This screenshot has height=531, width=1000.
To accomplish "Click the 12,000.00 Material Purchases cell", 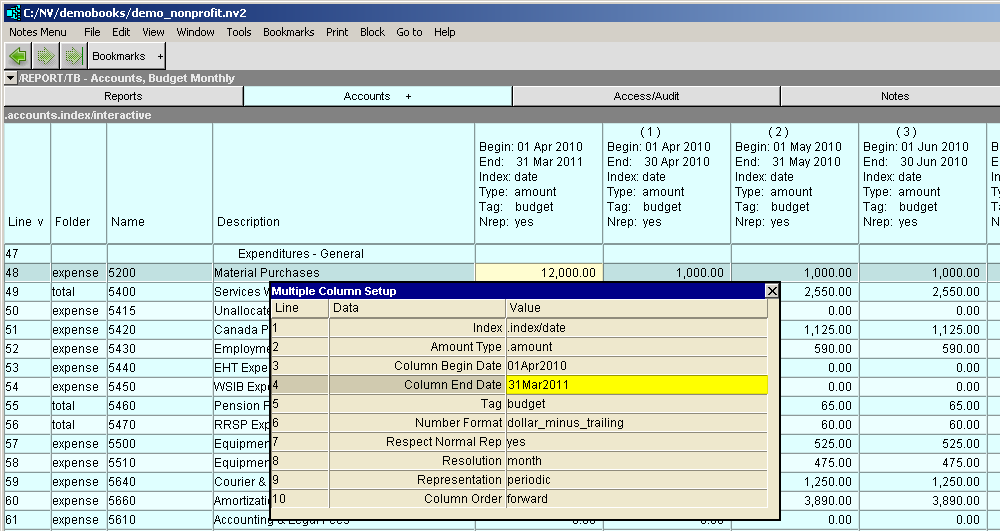I will pos(538,272).
